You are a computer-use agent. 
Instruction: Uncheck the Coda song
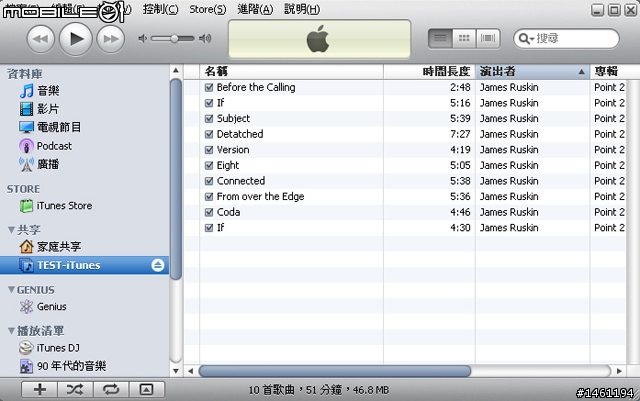[209, 212]
